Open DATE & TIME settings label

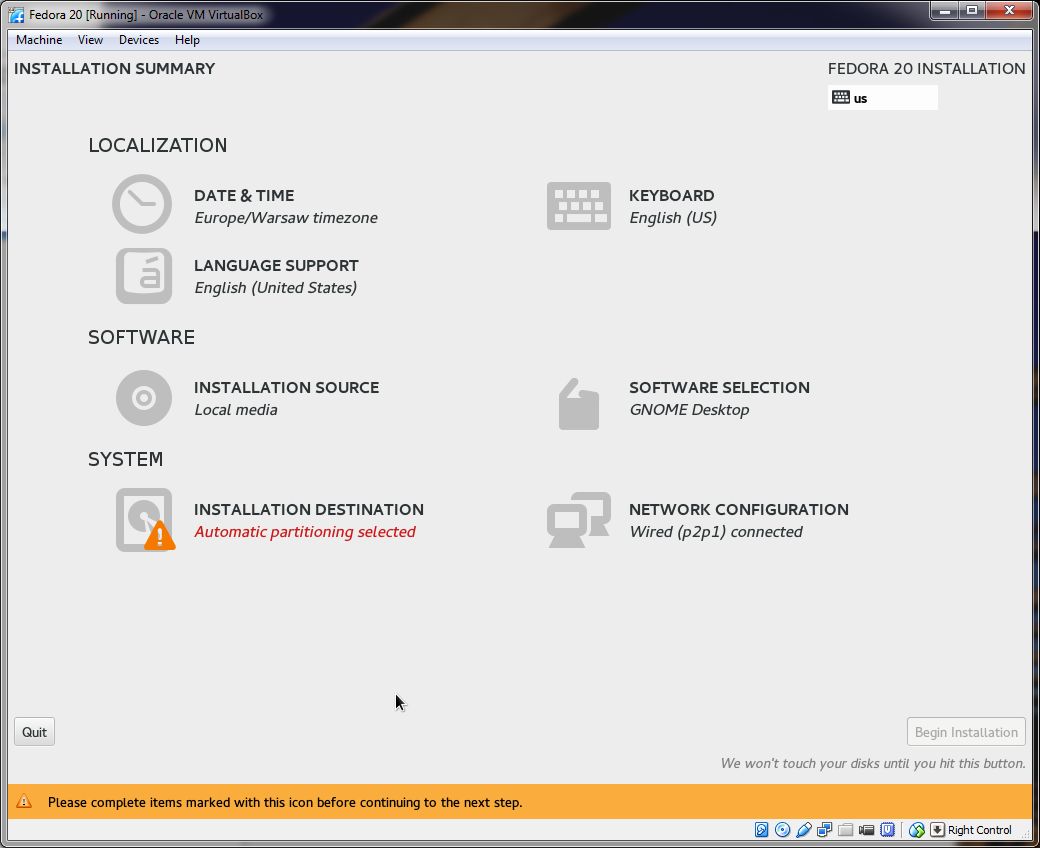click(244, 196)
